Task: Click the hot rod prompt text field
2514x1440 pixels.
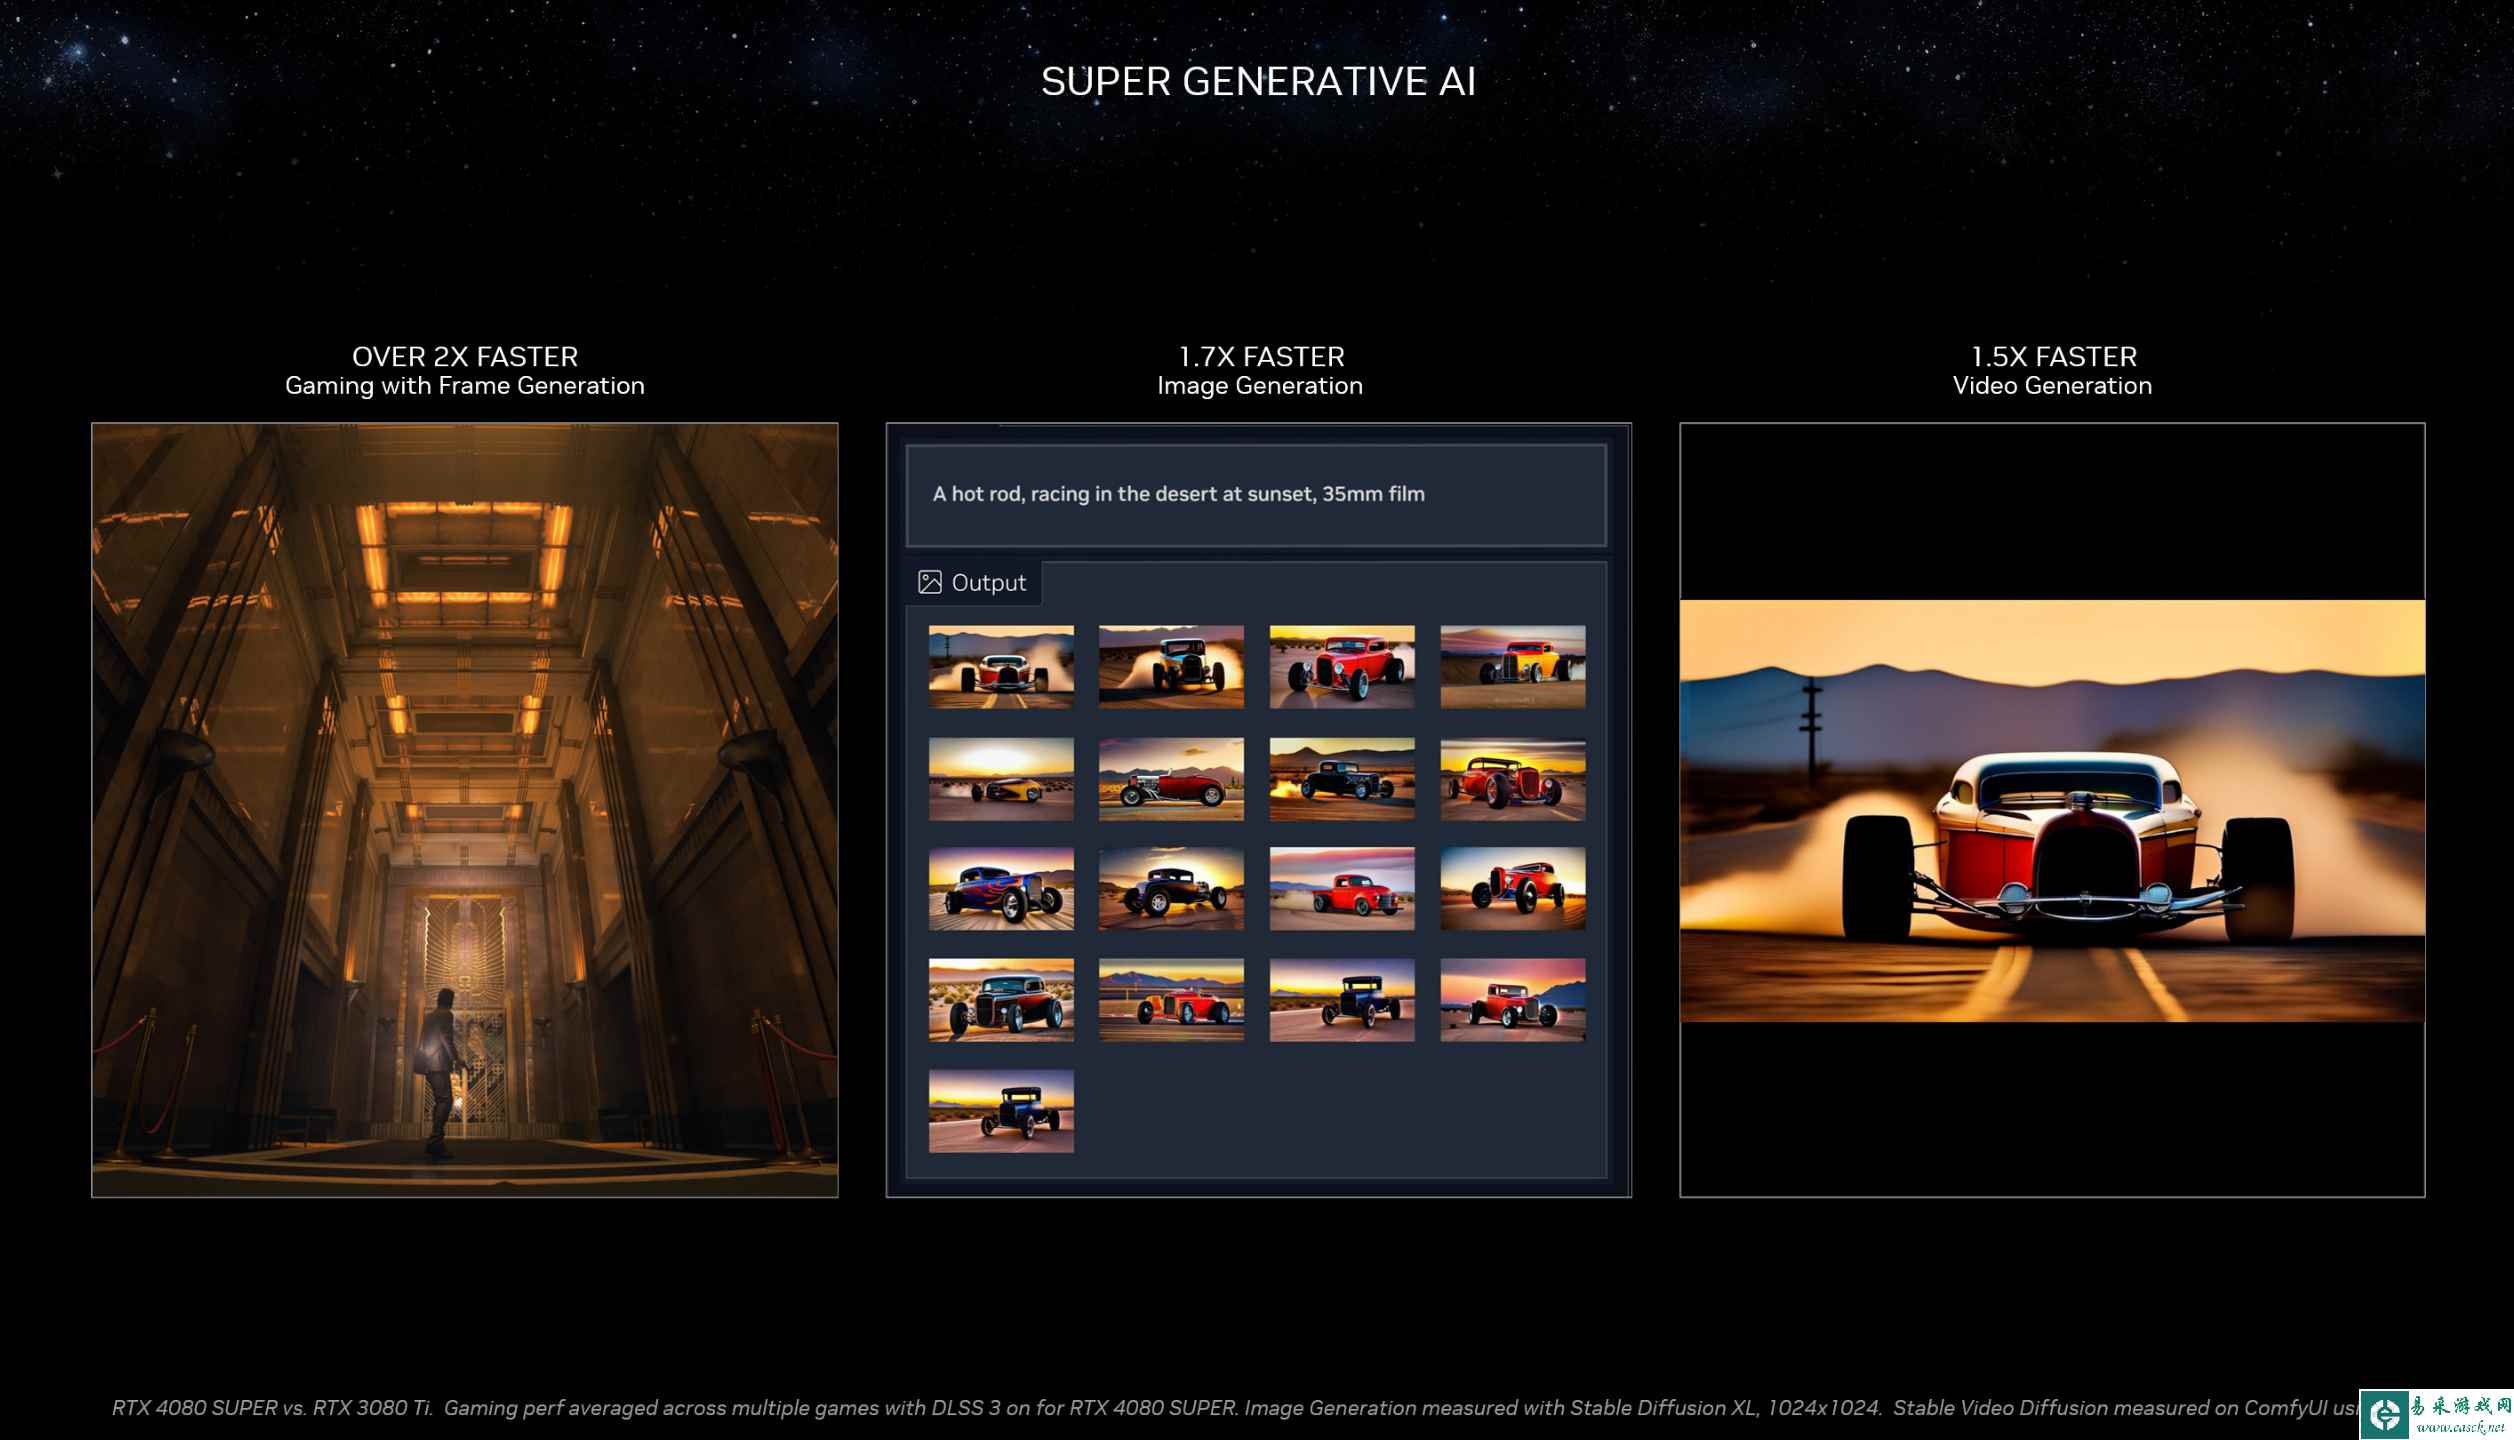Action: click(1256, 494)
